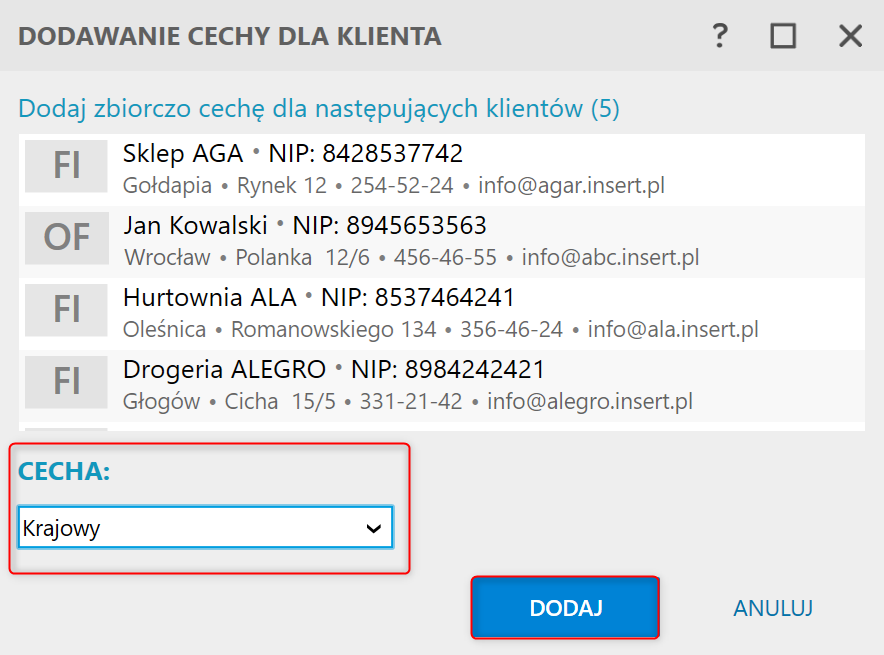
Task: Click ANULUJ to cancel
Action: (x=772, y=608)
